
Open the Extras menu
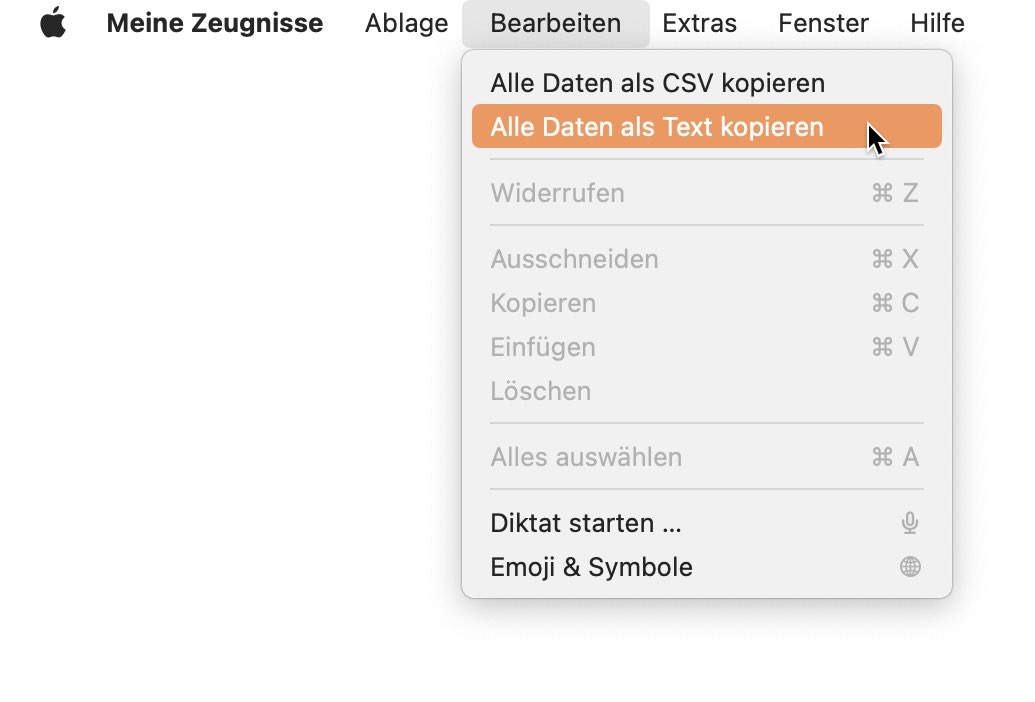699,23
